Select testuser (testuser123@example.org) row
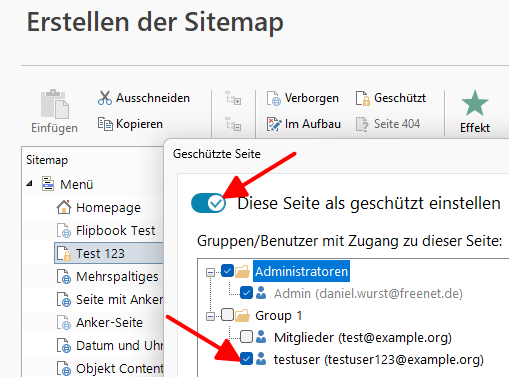This screenshot has width=509, height=377. coord(379,360)
